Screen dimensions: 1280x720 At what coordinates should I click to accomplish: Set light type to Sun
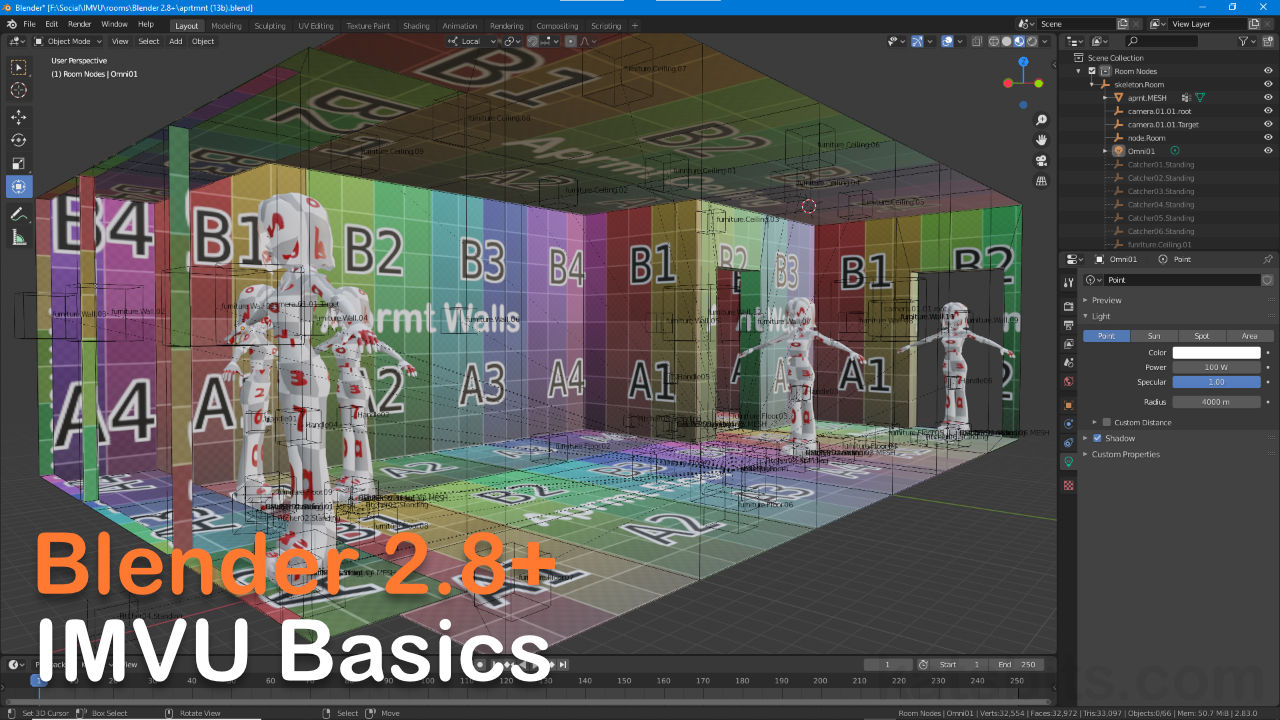pos(1154,336)
